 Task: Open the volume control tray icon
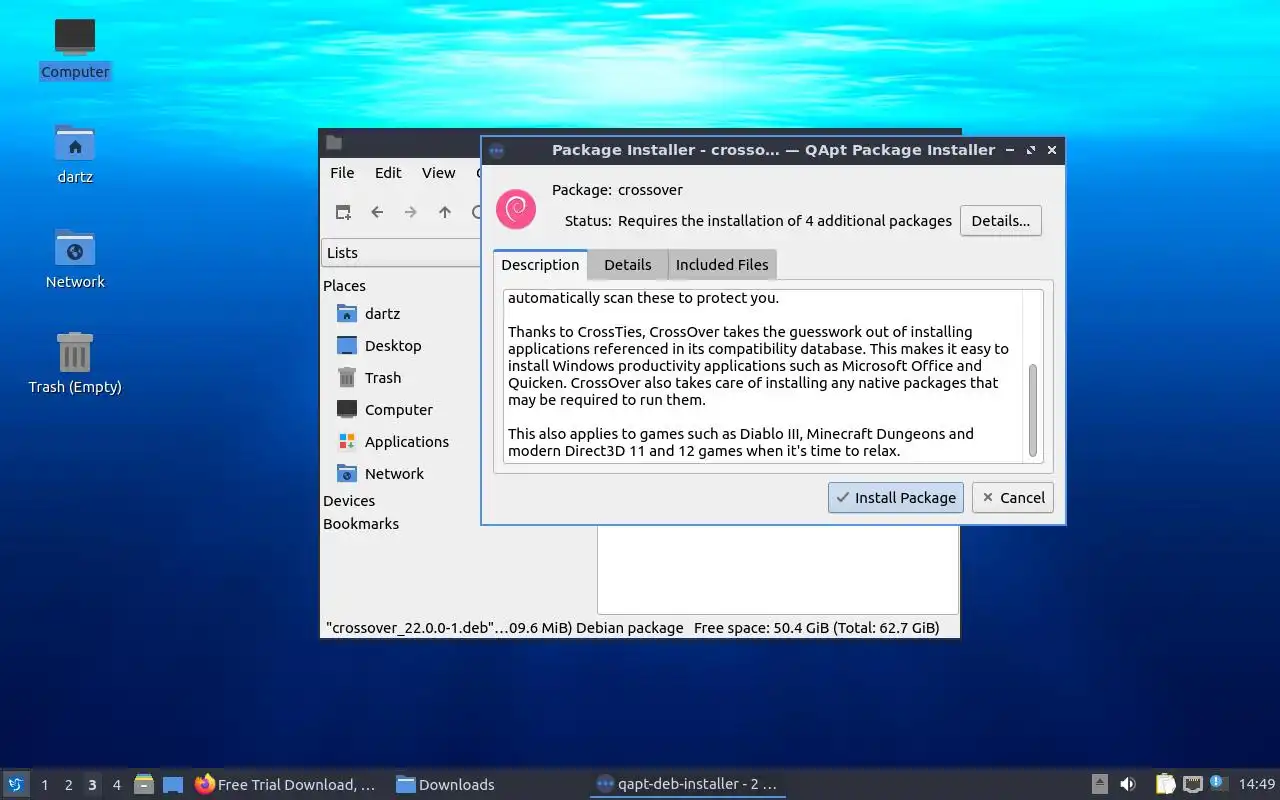pos(1128,784)
